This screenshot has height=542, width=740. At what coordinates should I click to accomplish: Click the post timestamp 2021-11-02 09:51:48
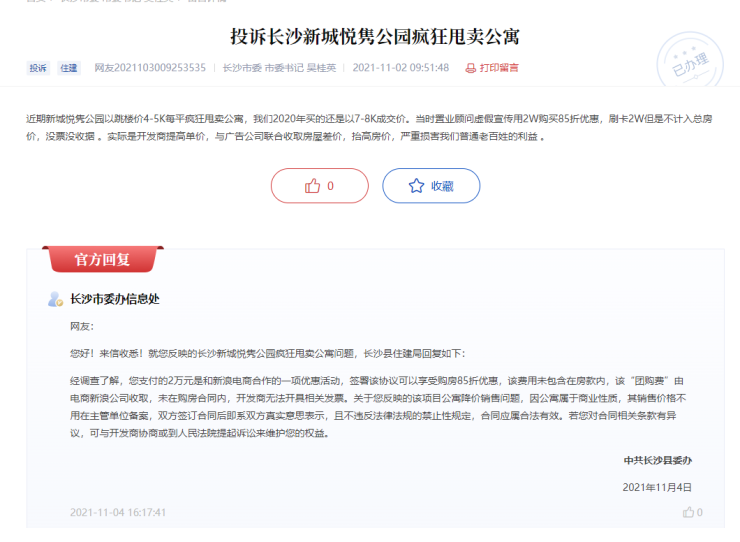(401, 68)
